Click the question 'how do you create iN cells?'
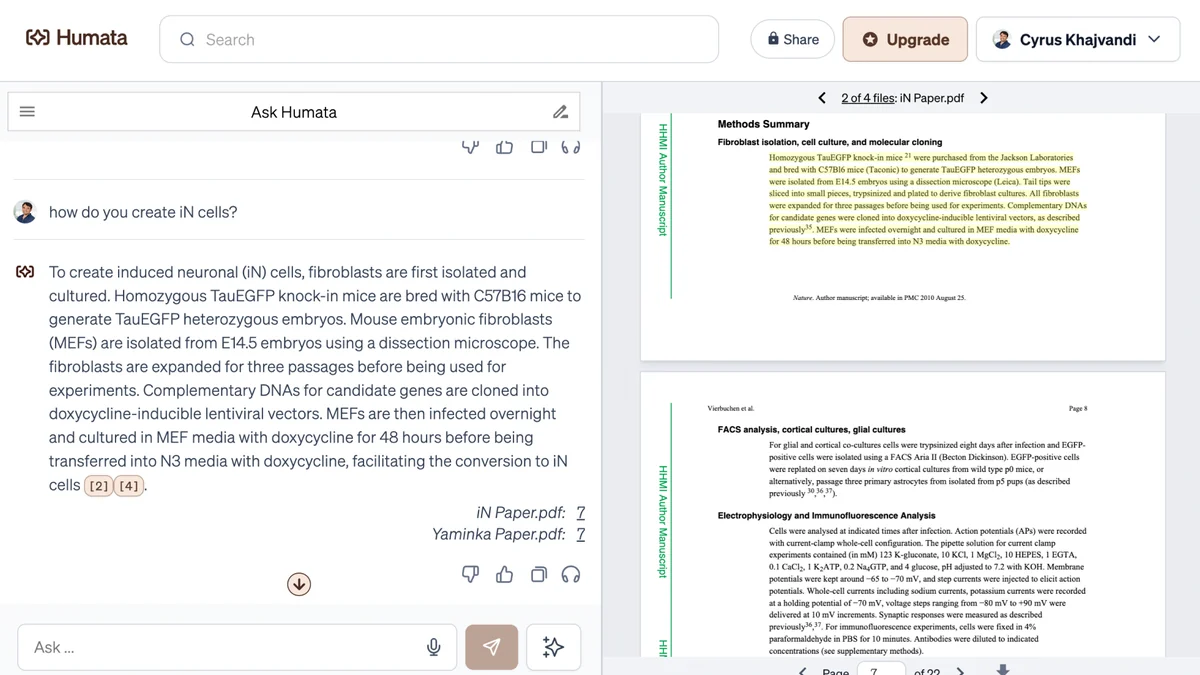Image resolution: width=1200 pixels, height=675 pixels. (x=143, y=212)
